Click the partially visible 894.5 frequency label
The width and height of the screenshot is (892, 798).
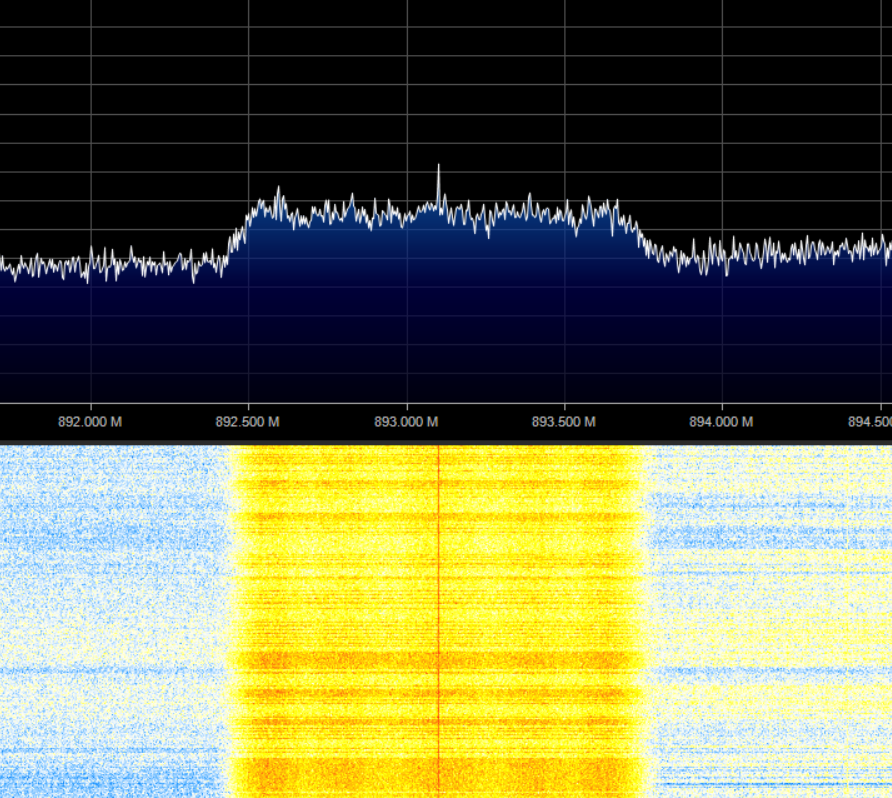868,422
